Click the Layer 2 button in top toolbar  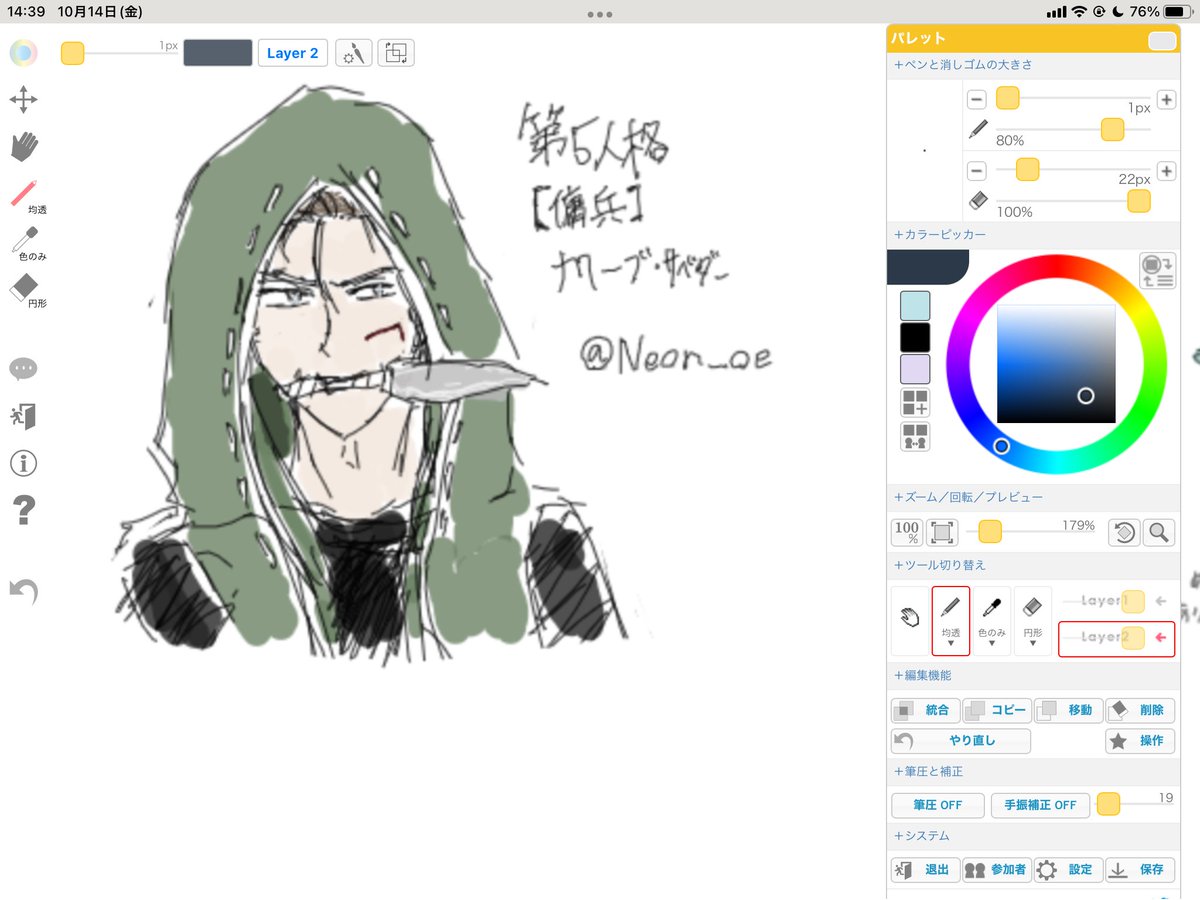[293, 53]
